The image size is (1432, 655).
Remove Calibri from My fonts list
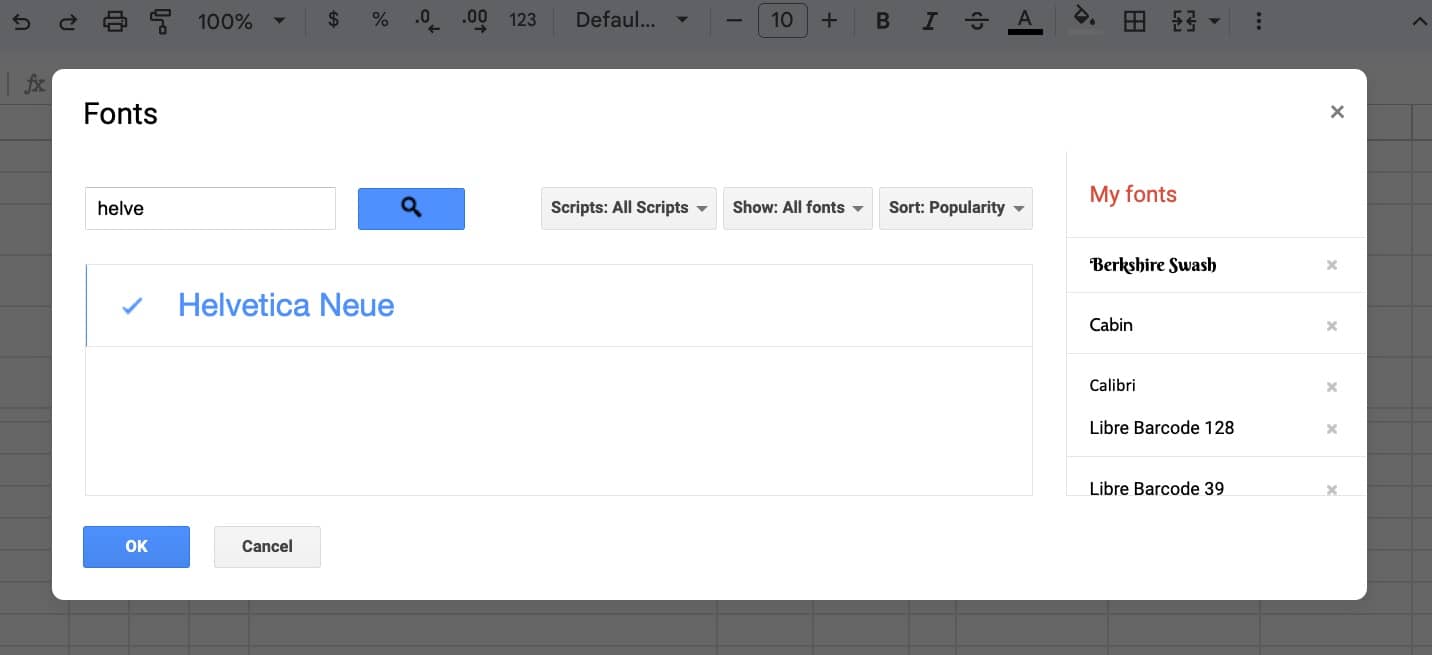tap(1331, 387)
